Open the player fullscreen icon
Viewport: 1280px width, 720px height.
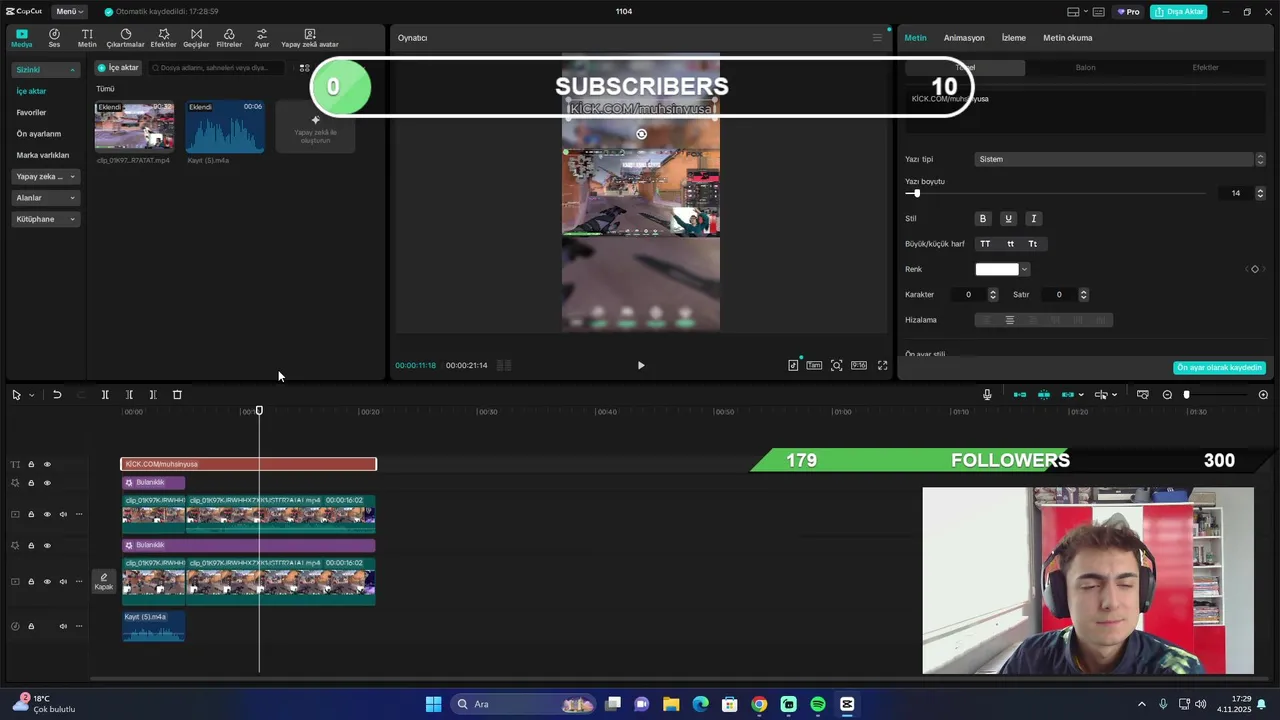[x=882, y=365]
